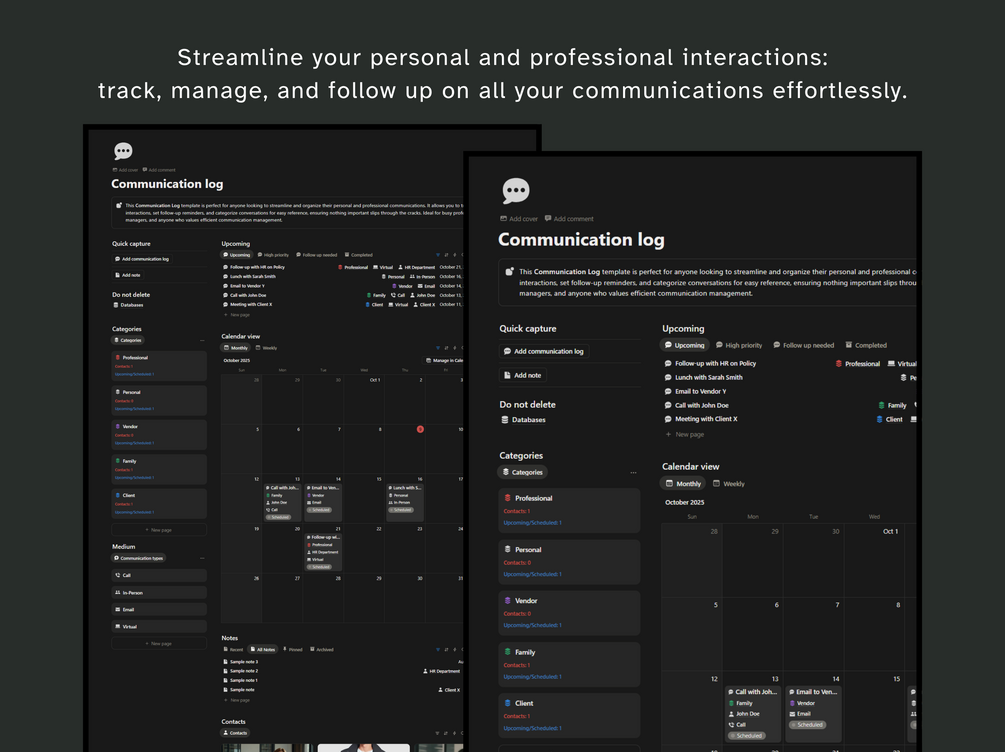Open the Databases link on the back page

click(x=128, y=305)
